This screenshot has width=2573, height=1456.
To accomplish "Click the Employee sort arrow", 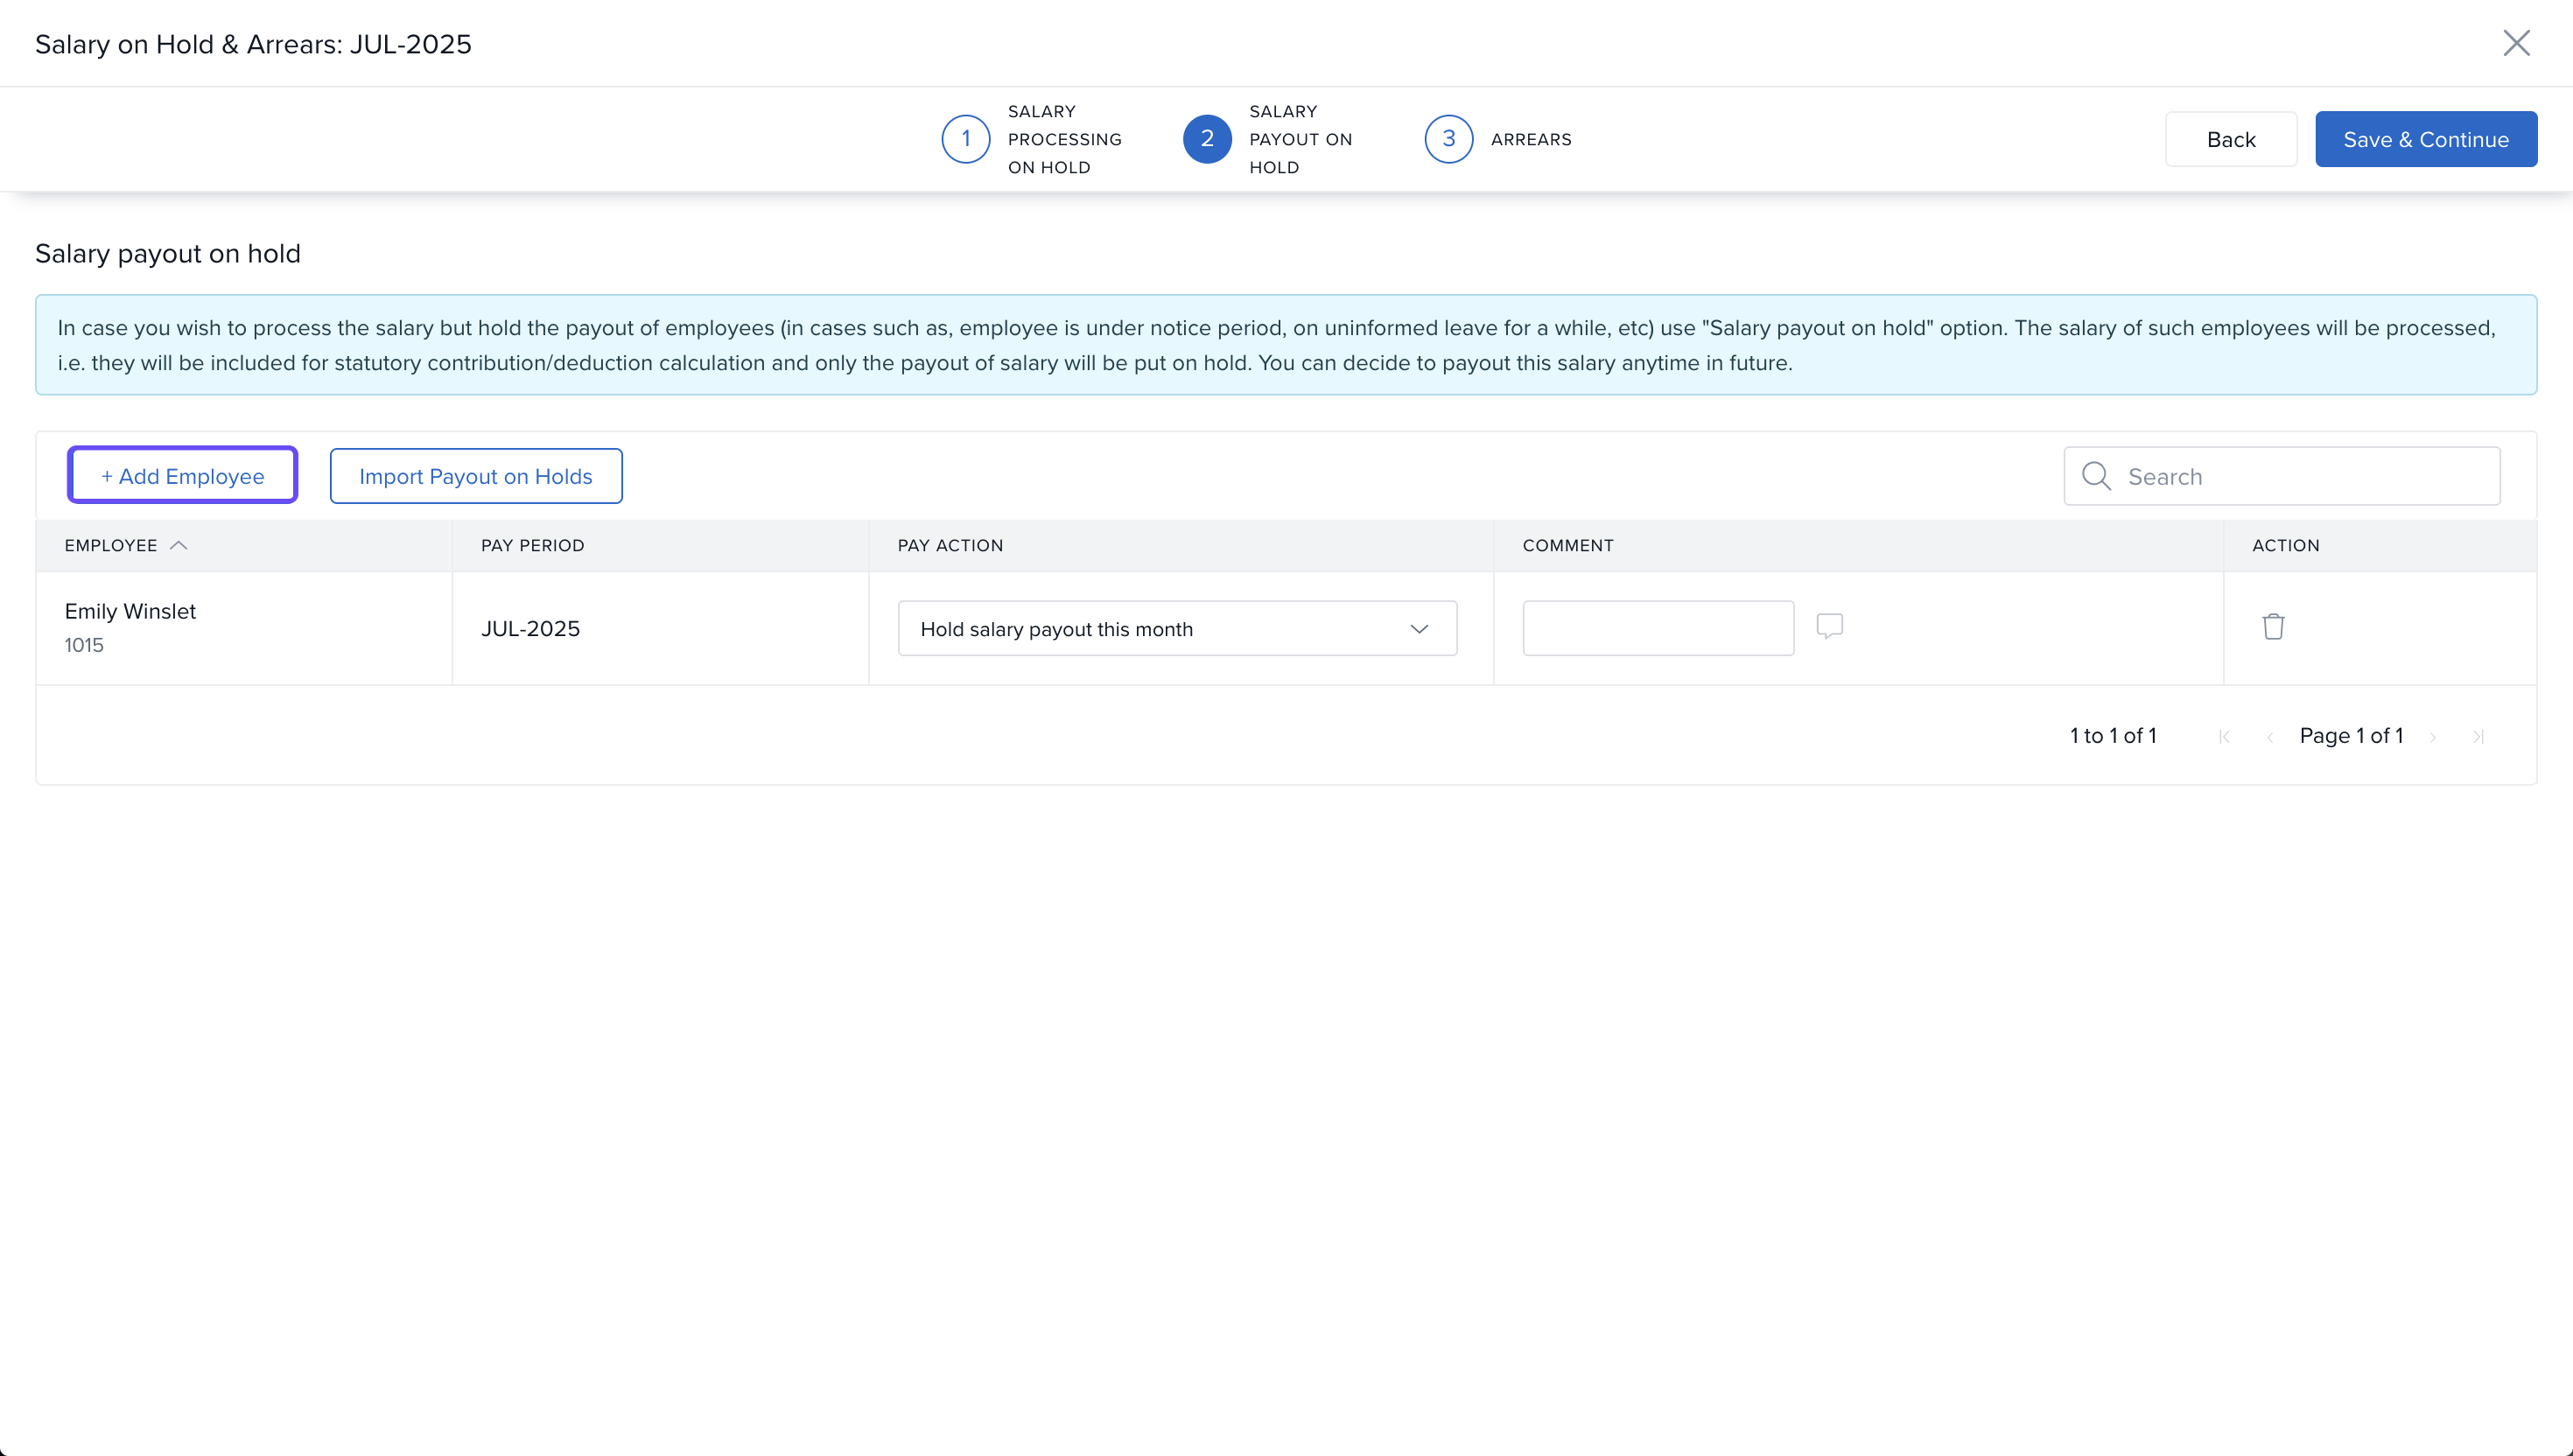I will (x=179, y=546).
